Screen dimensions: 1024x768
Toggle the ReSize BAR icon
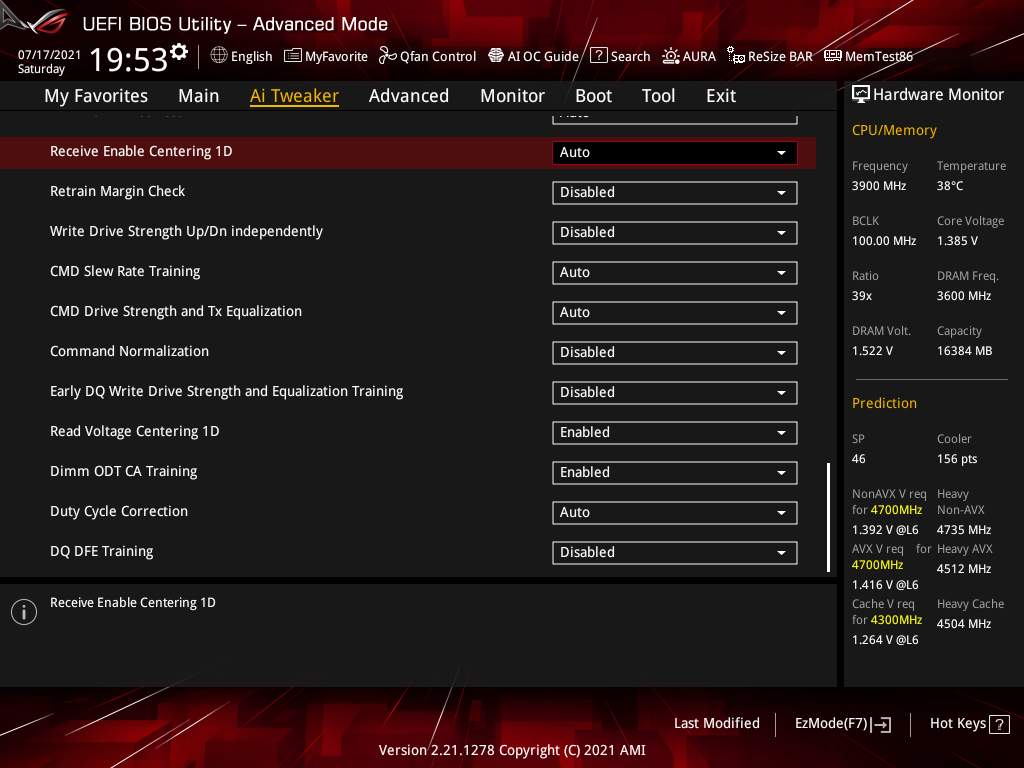736,56
